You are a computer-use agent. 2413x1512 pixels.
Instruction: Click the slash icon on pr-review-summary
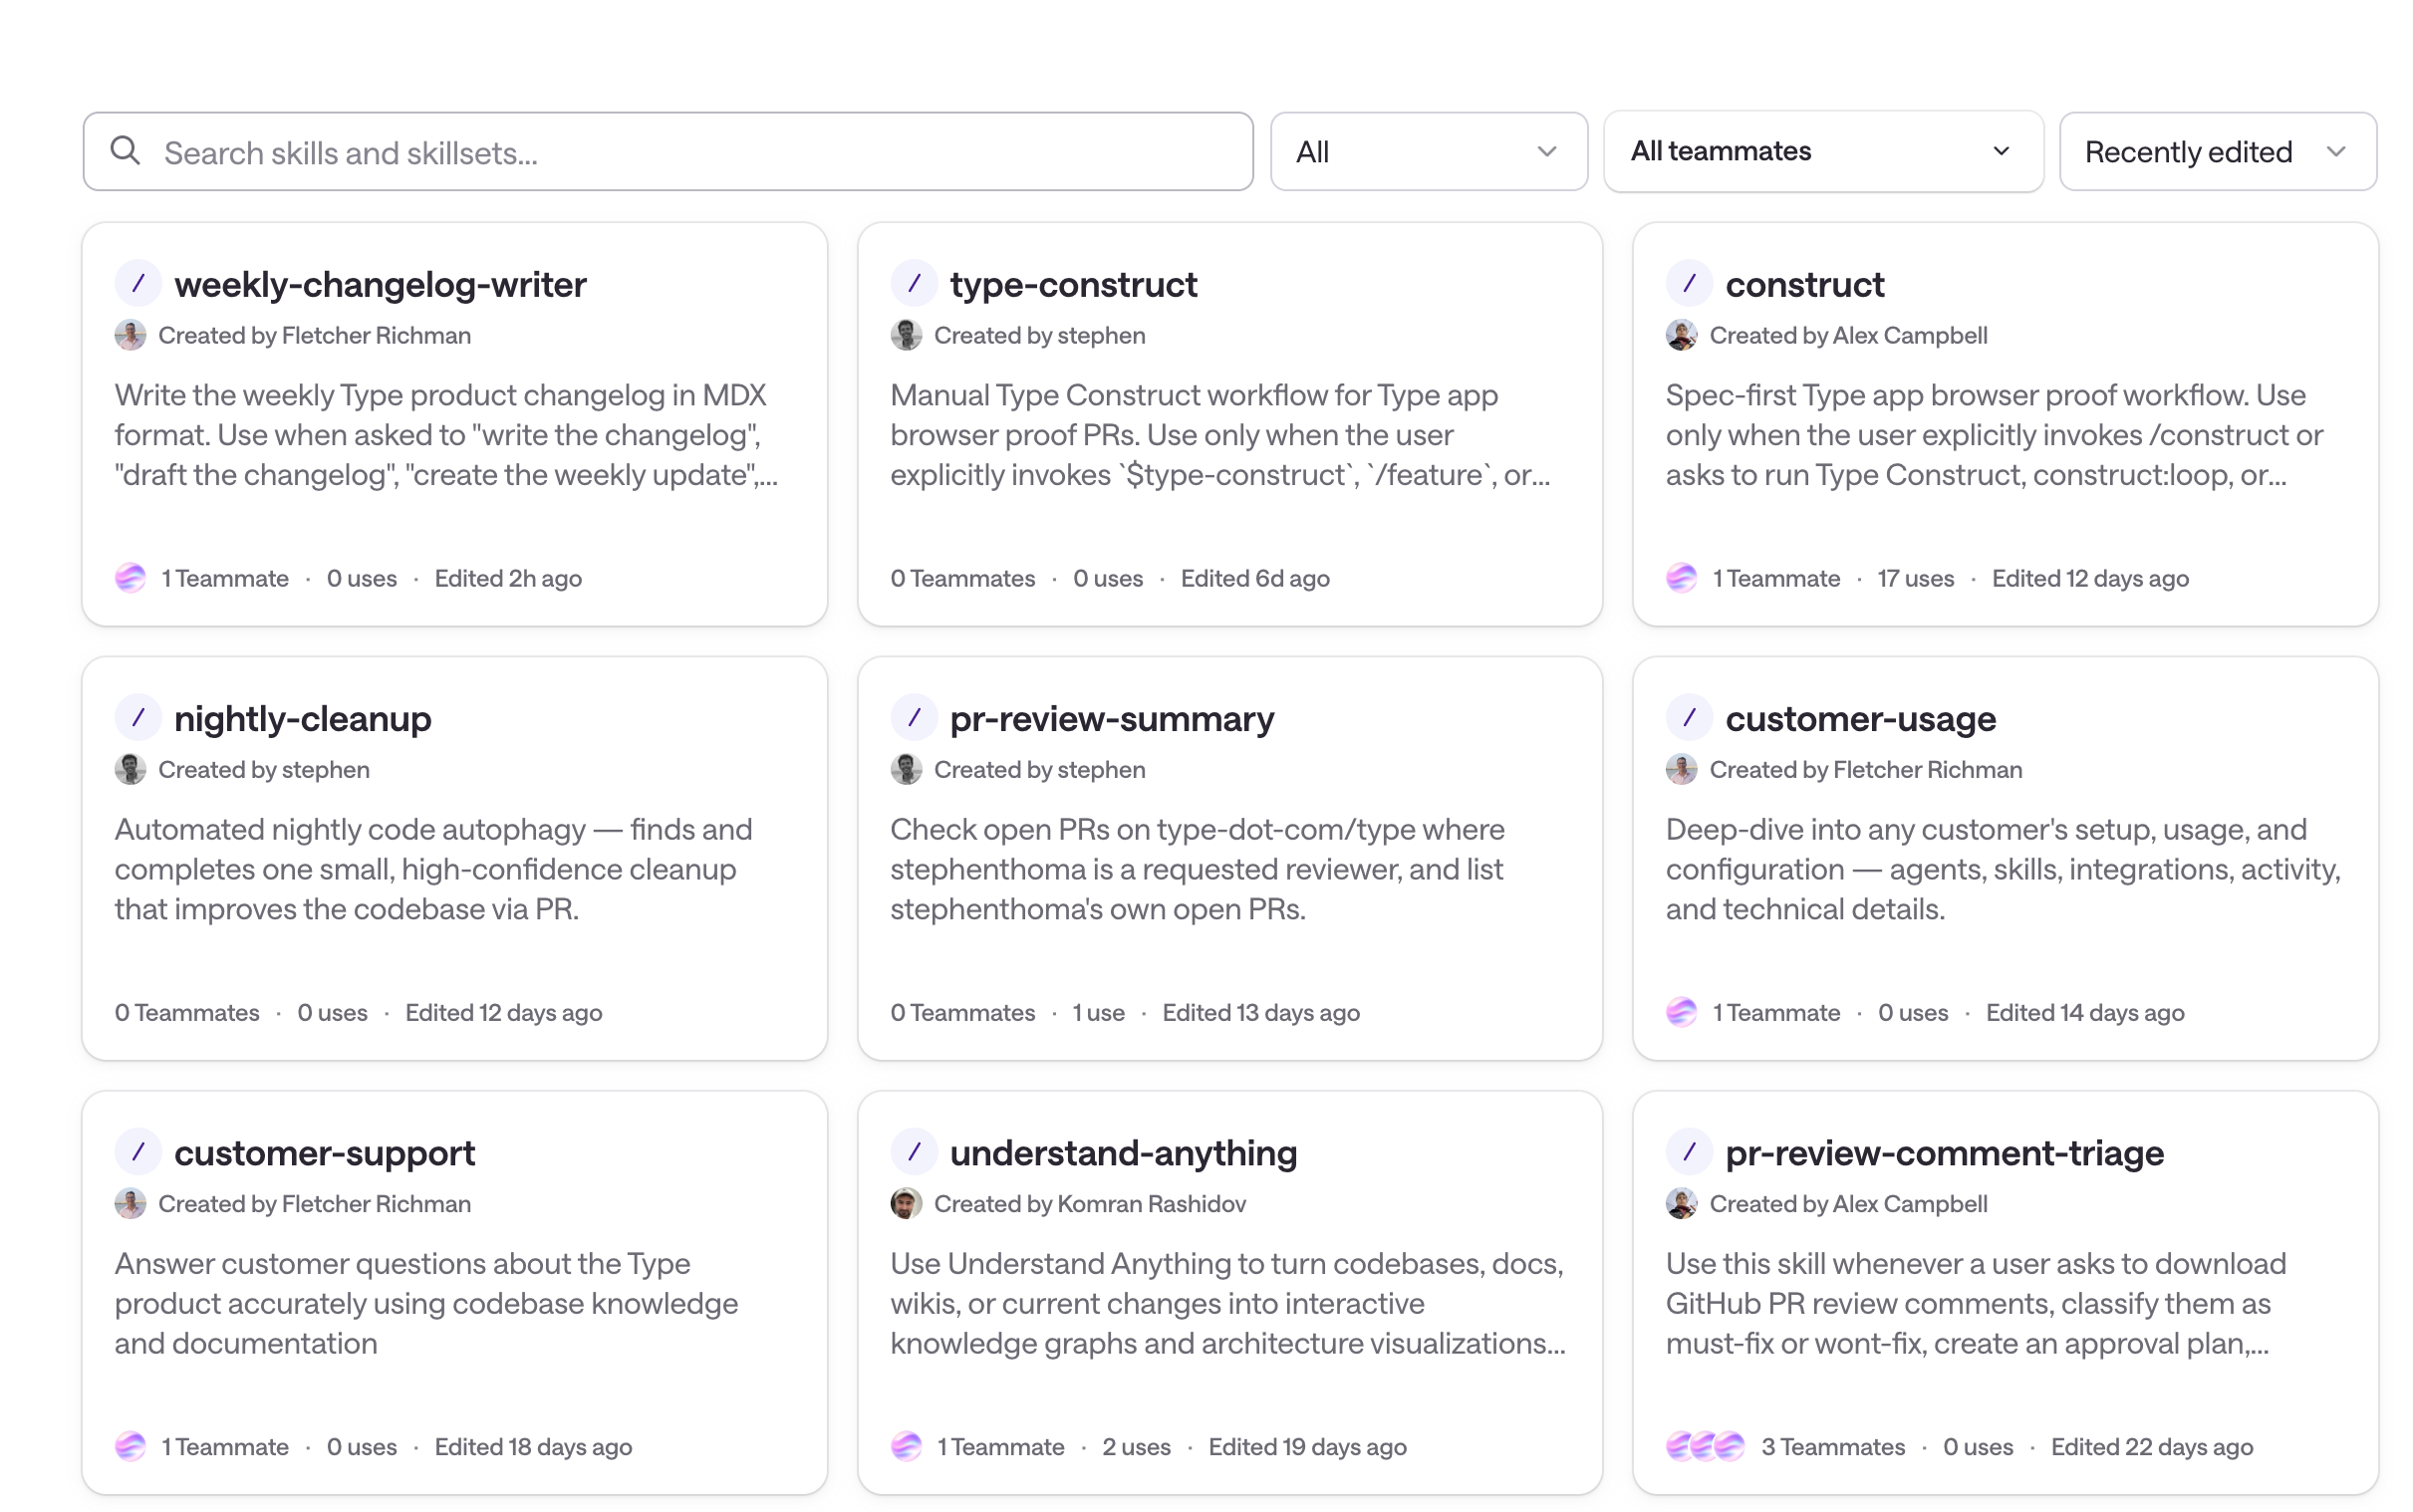[x=913, y=718]
